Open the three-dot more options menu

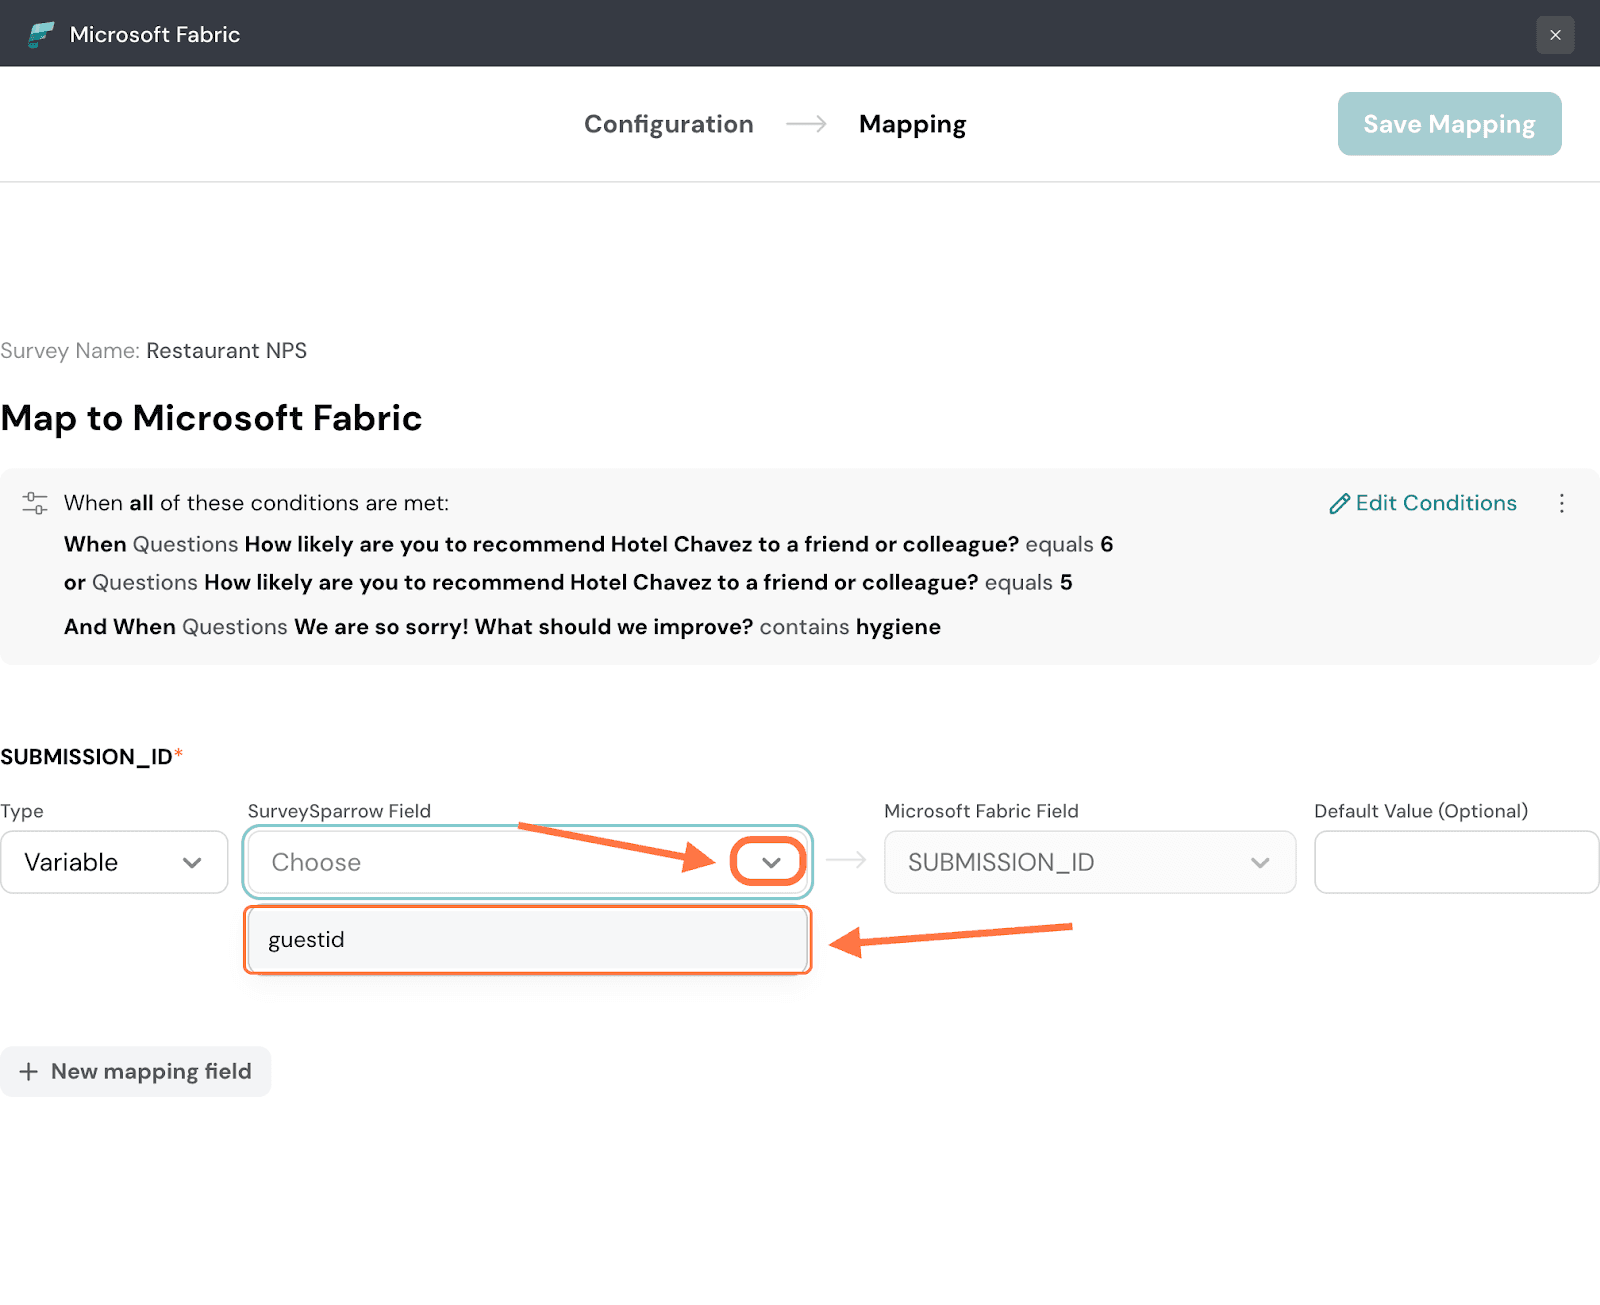point(1561,503)
